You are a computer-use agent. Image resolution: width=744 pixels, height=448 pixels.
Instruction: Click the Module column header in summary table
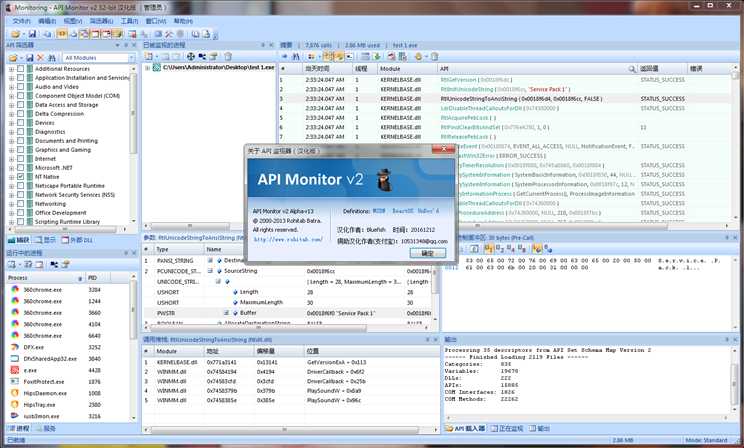click(x=406, y=69)
